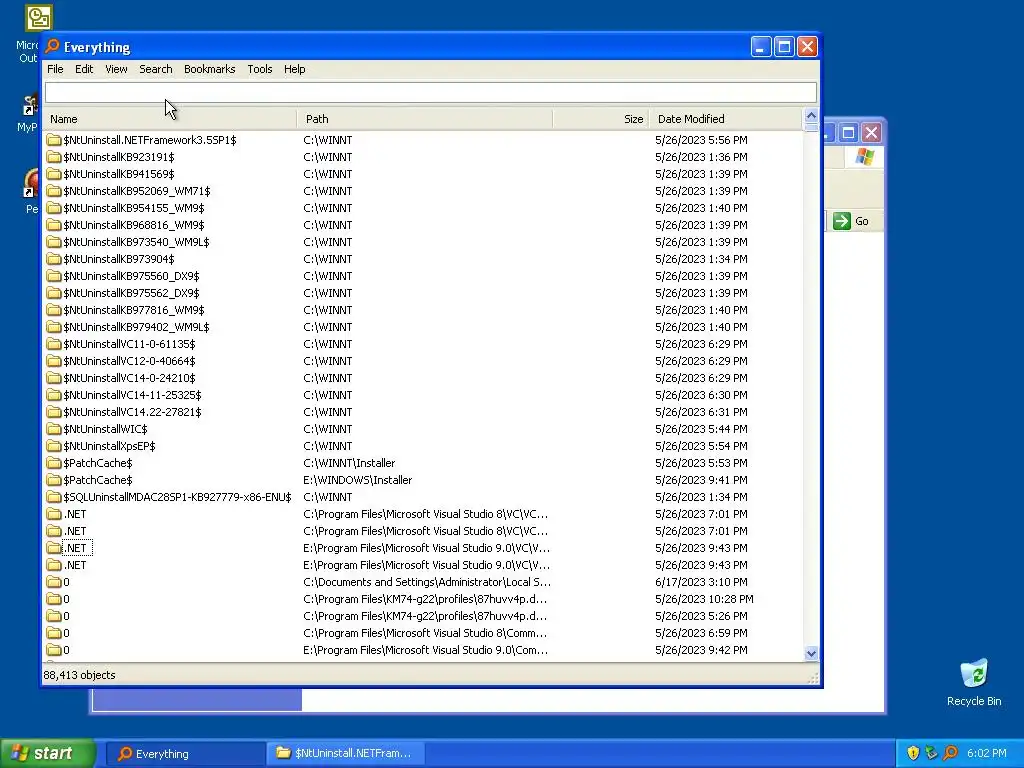Select folder icon of $NtUninstallVC12-0-40664$
This screenshot has width=1024, height=768.
coord(54,360)
